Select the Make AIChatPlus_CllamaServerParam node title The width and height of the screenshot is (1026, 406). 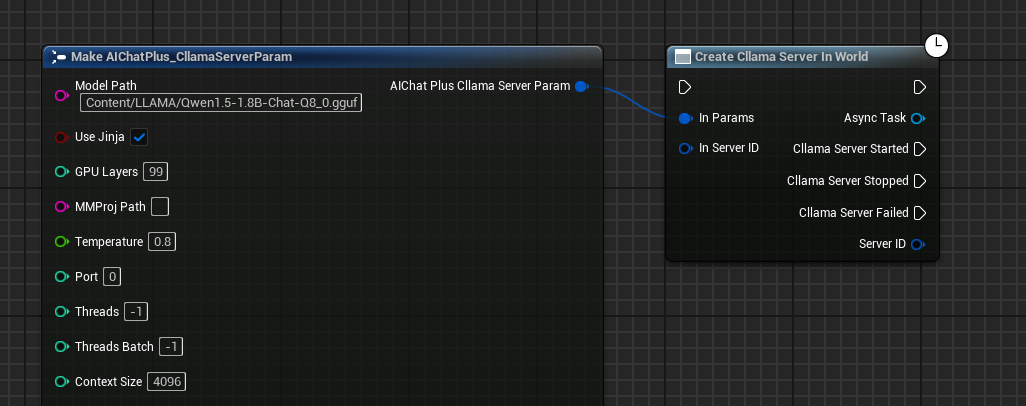pos(181,57)
